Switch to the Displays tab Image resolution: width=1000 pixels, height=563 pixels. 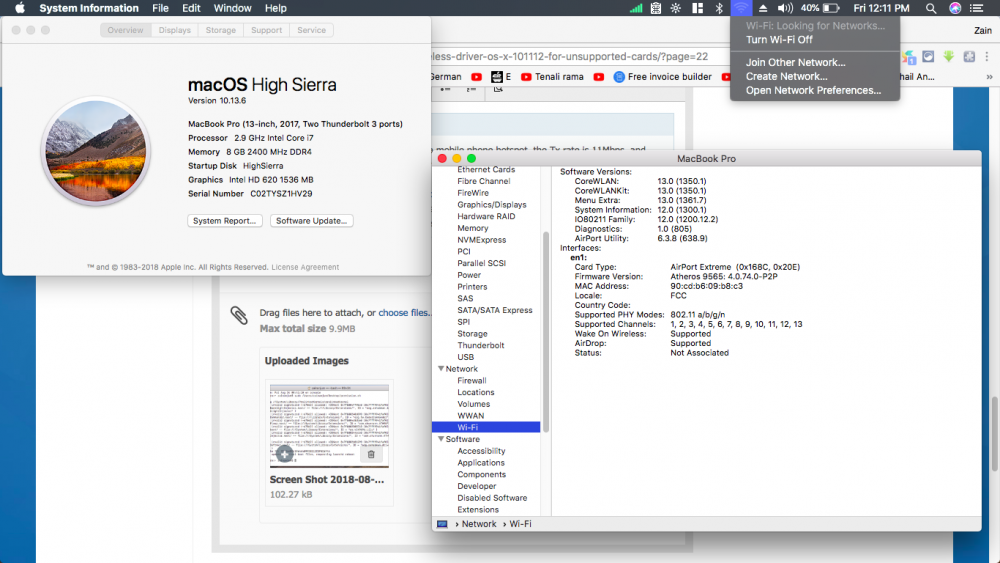point(175,30)
